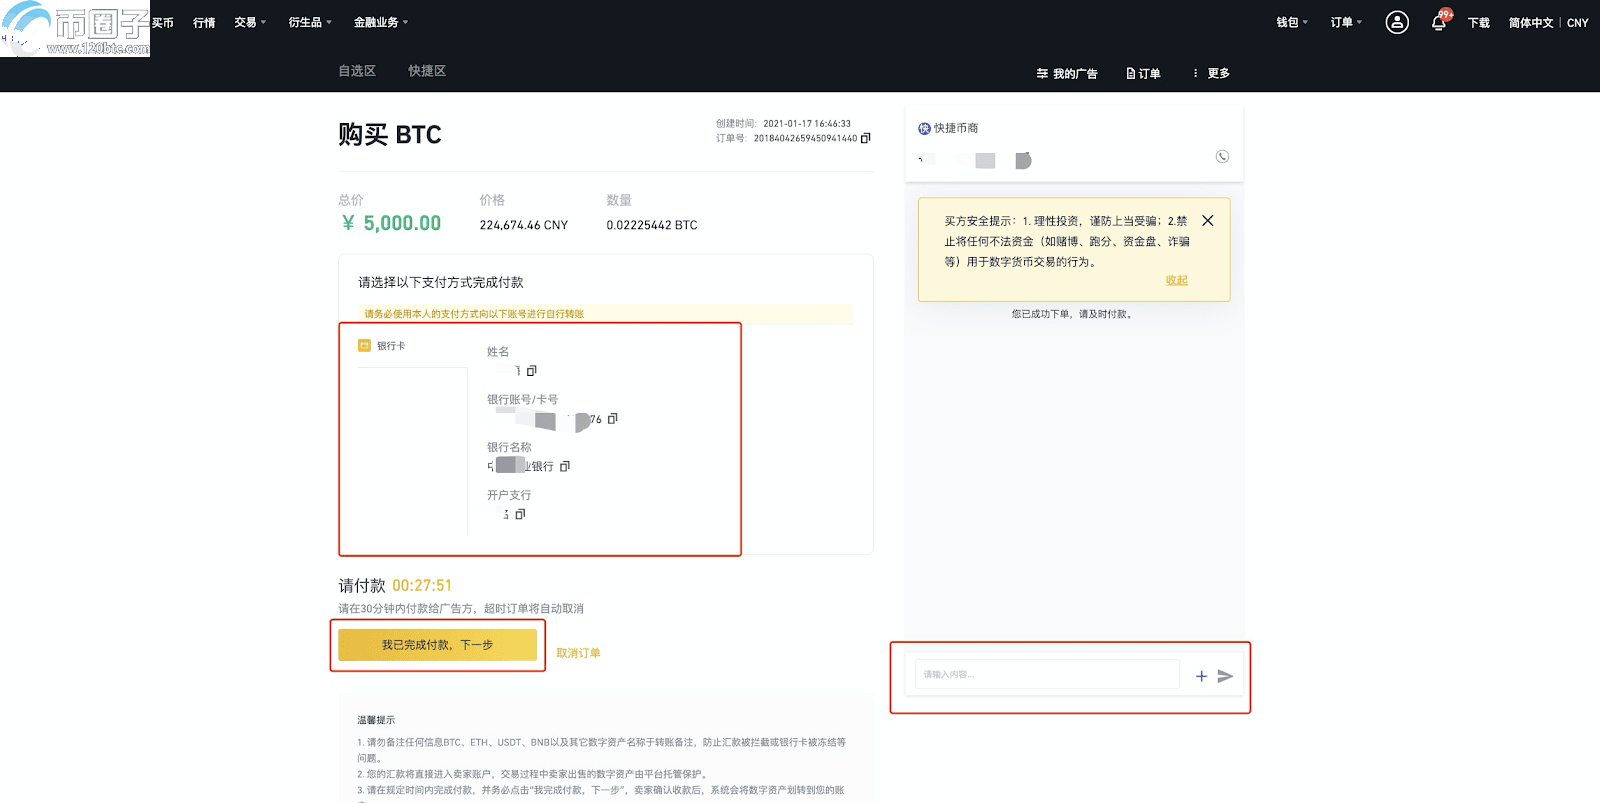The image size is (1600, 803).
Task: Change currency via CNY
Action: pyautogui.click(x=1578, y=22)
